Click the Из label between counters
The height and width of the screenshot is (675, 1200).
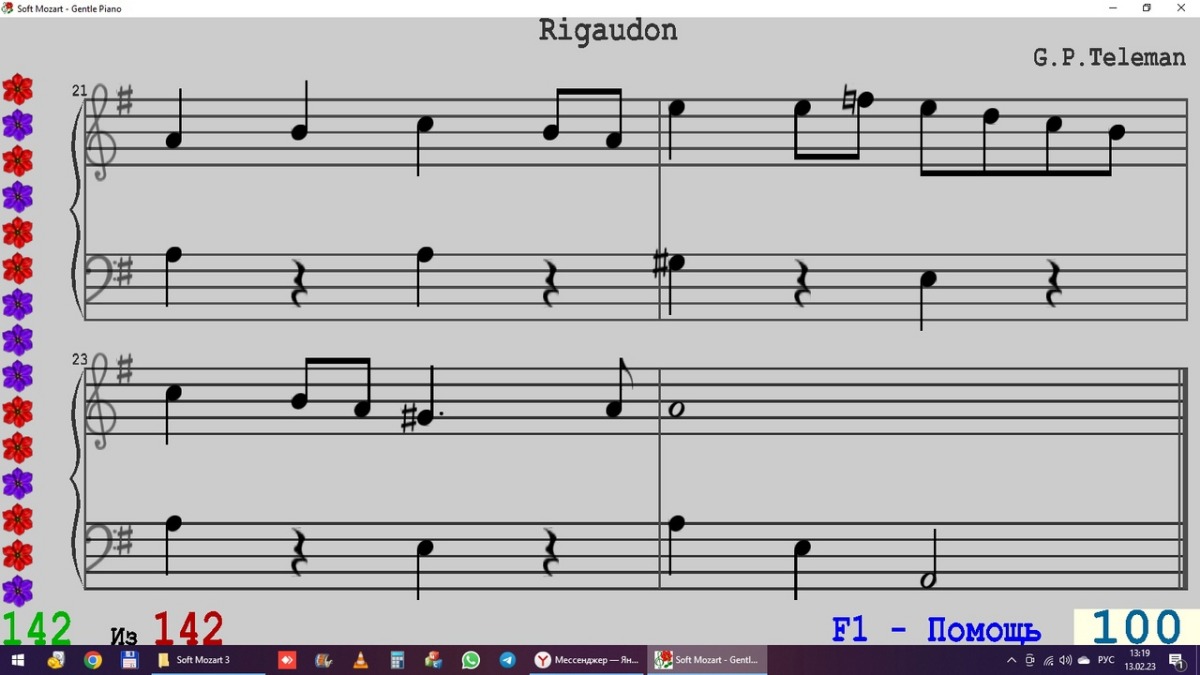pyautogui.click(x=124, y=636)
